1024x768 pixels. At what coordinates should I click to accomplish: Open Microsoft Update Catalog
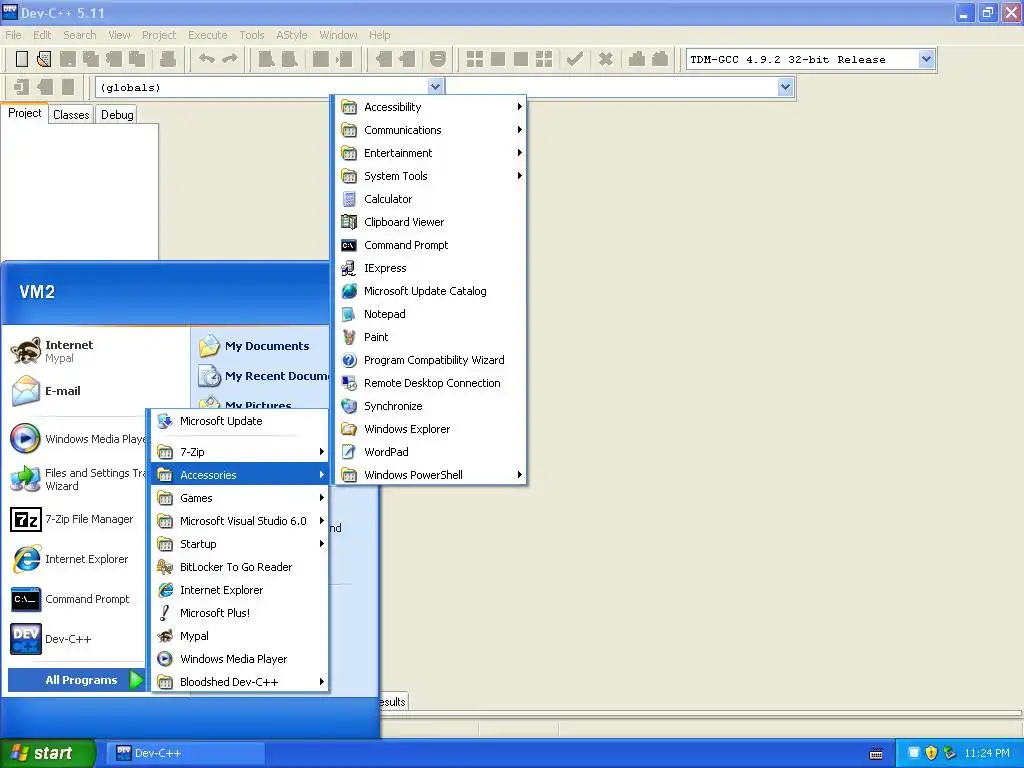point(430,291)
